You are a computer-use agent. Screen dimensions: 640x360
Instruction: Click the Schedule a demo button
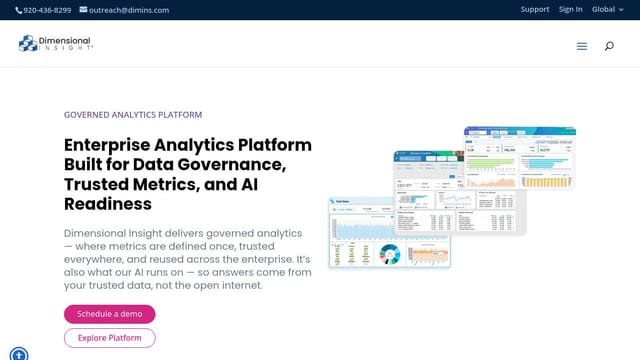109,314
